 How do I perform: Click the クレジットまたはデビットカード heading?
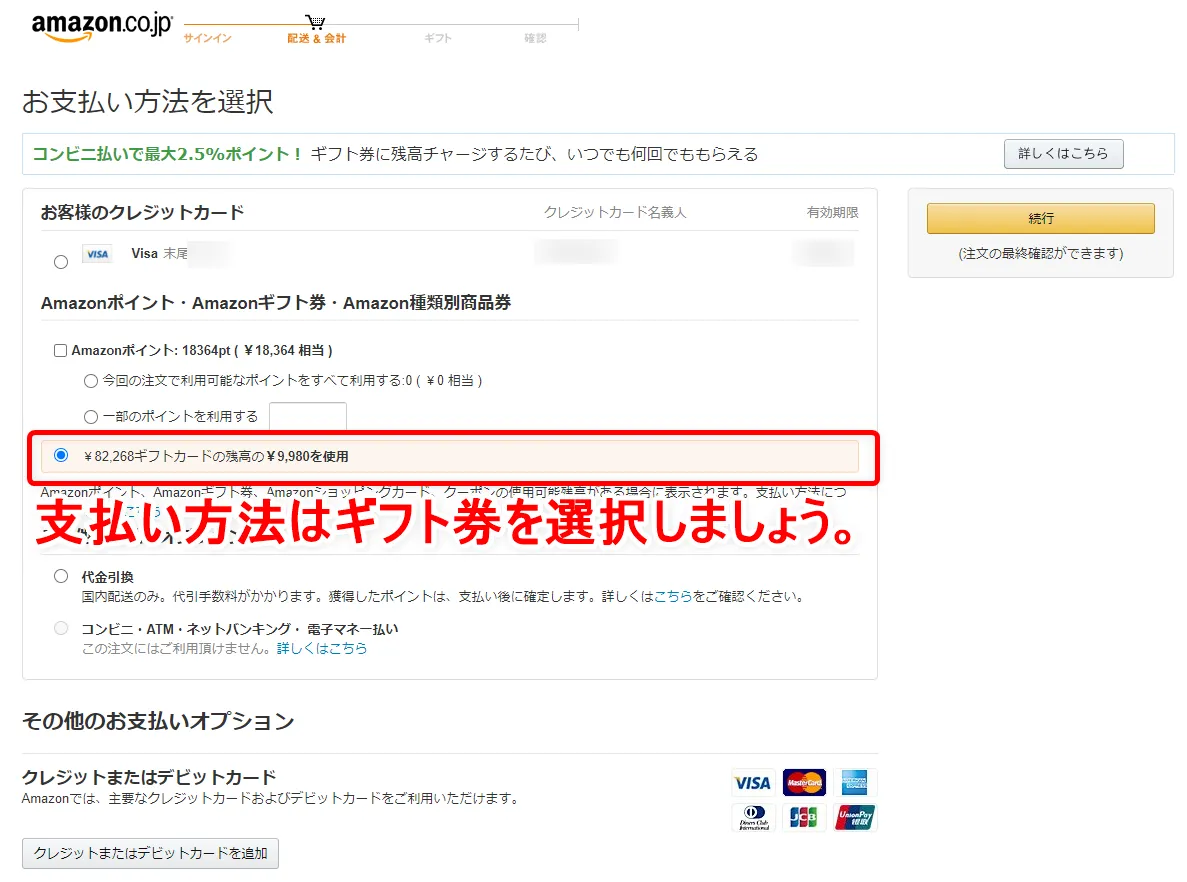tap(149, 778)
